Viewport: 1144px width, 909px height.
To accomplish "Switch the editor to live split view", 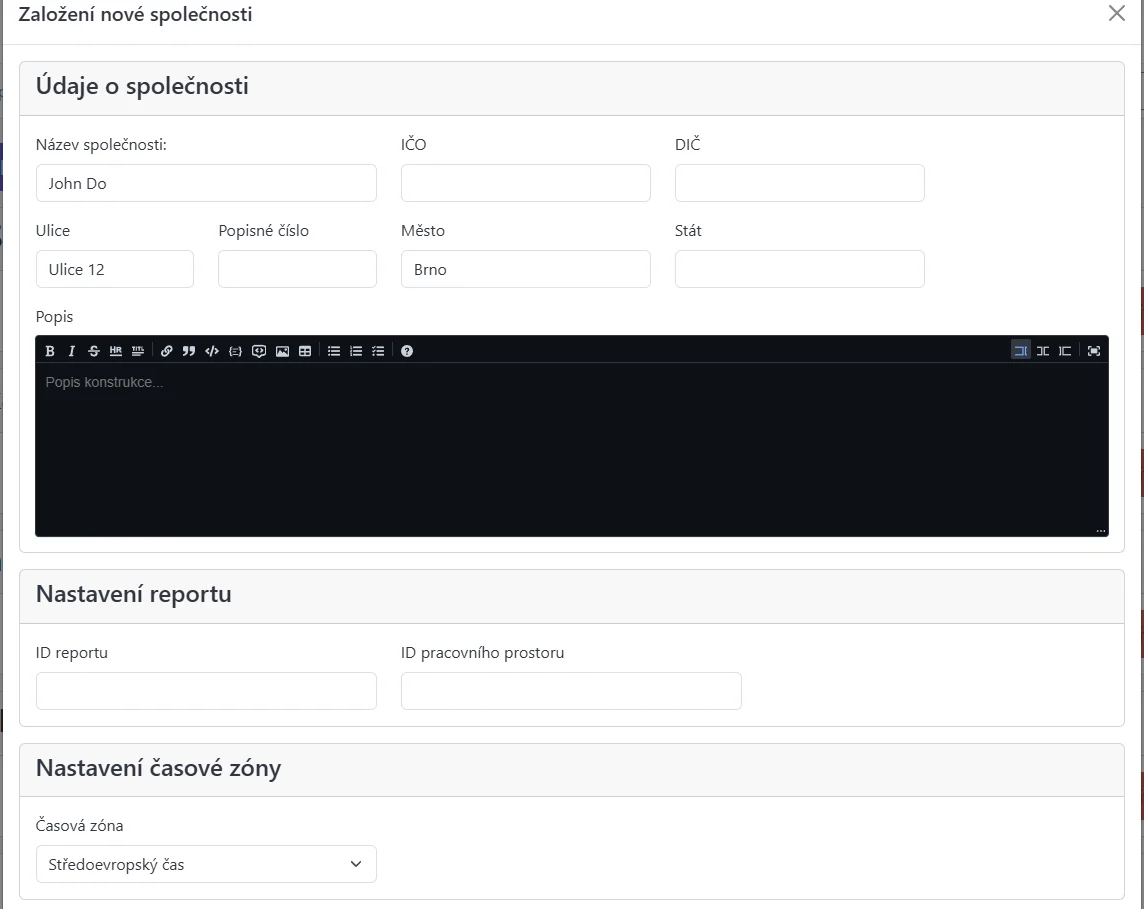I will (1043, 351).
